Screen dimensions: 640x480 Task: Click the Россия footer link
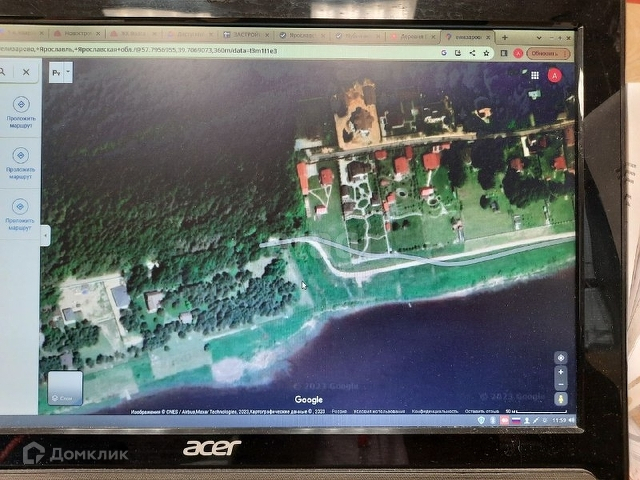[x=339, y=411]
